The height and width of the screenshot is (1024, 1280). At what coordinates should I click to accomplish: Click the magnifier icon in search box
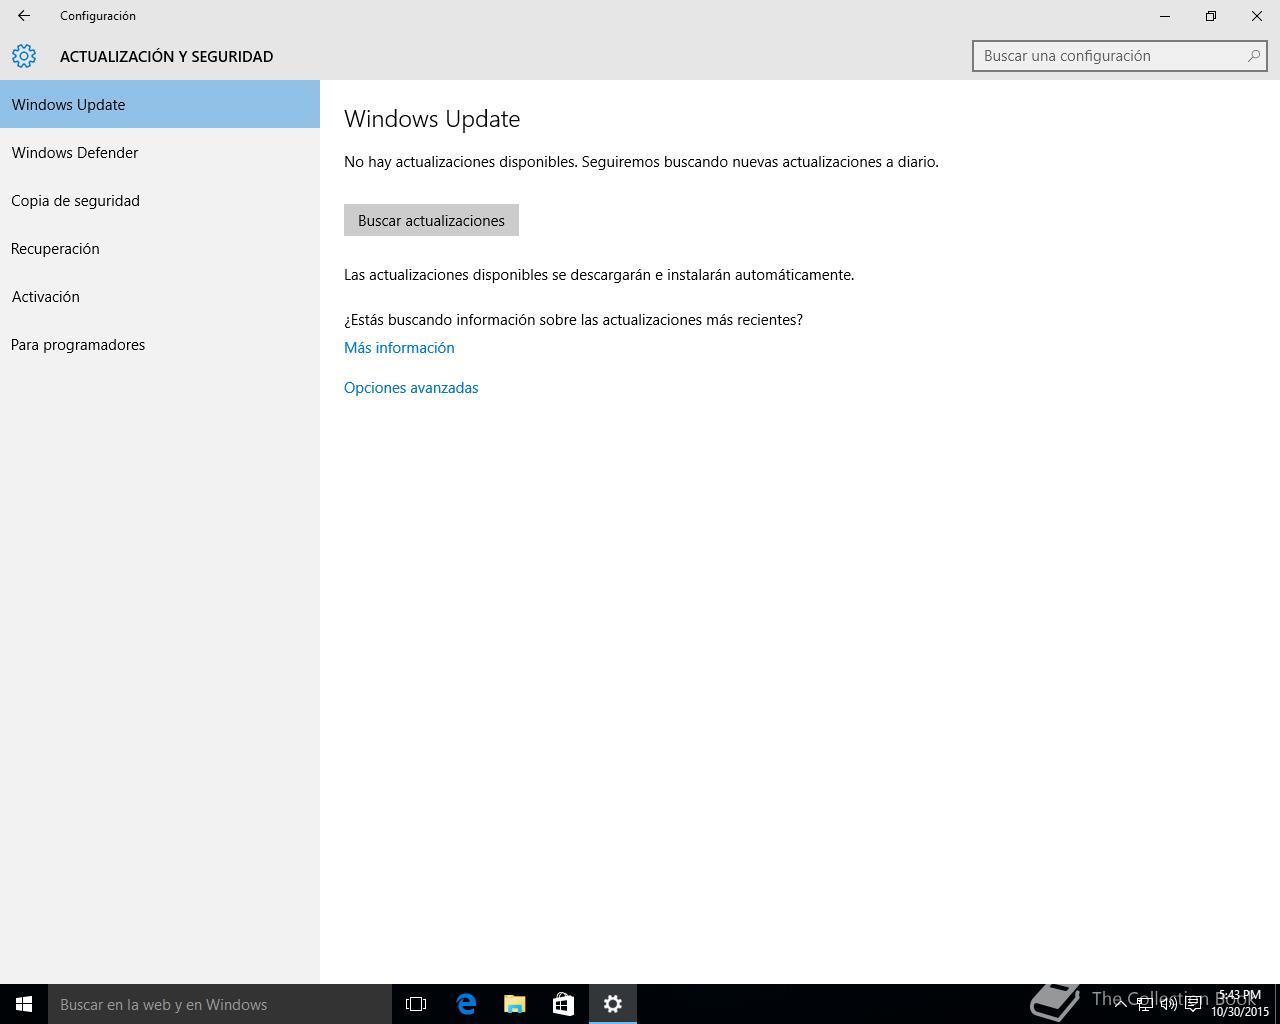(x=1253, y=56)
